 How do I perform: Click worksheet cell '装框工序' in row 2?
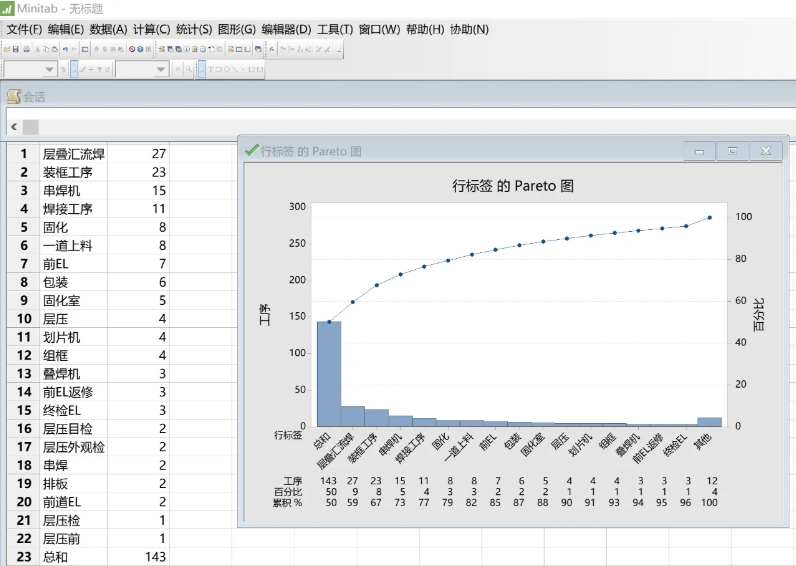tap(74, 172)
